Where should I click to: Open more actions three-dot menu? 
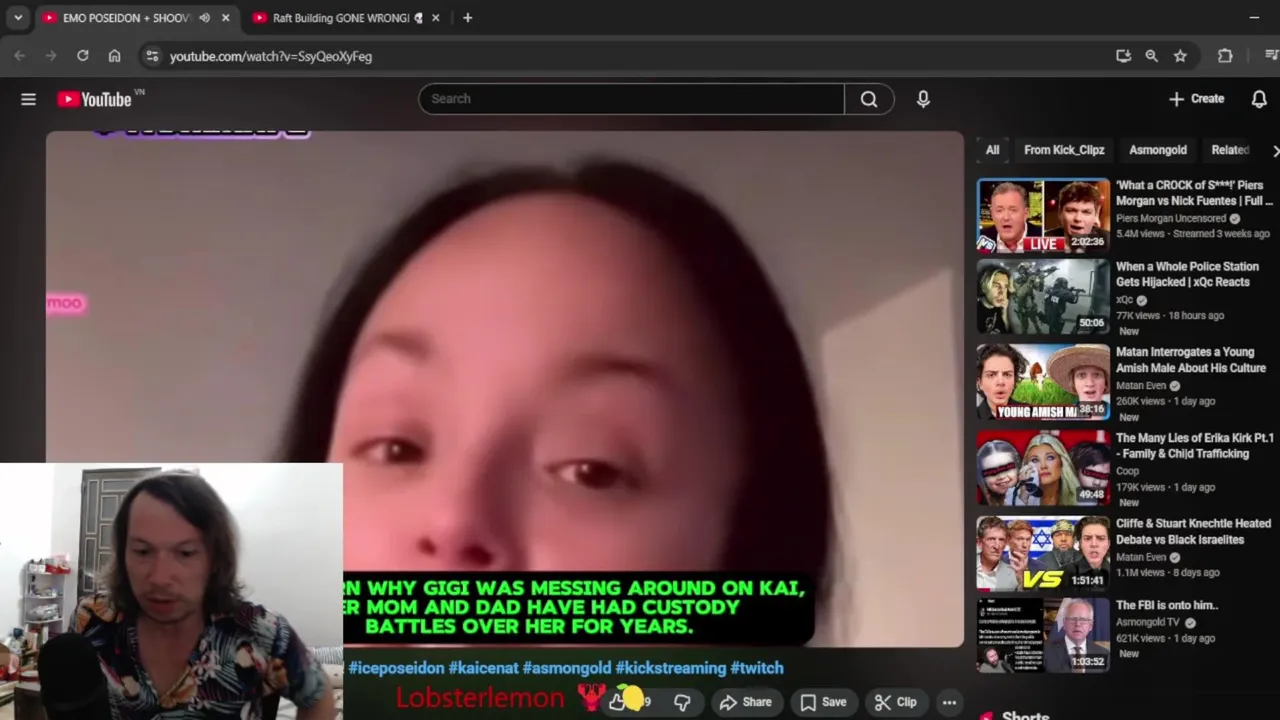pos(949,702)
